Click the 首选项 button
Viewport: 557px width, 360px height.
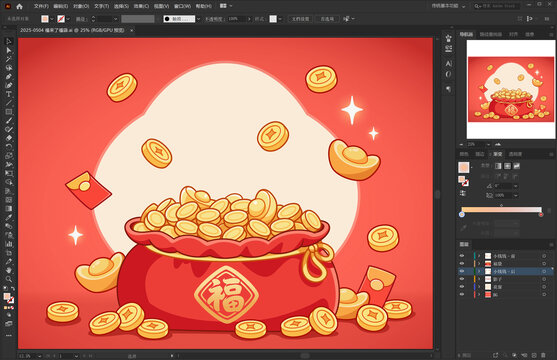(327, 19)
